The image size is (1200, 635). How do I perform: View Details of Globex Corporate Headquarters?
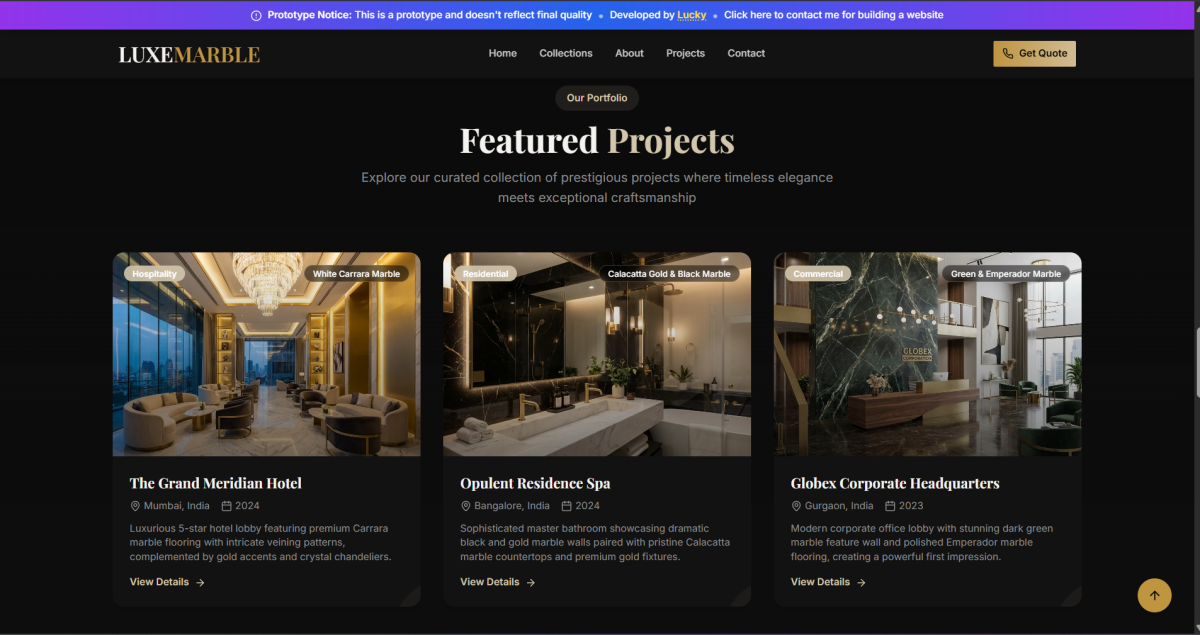pyautogui.click(x=828, y=582)
